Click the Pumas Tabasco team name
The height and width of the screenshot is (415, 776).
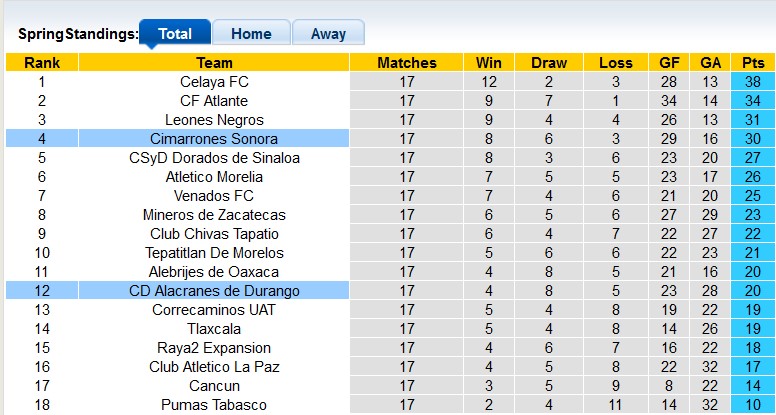pyautogui.click(x=214, y=405)
